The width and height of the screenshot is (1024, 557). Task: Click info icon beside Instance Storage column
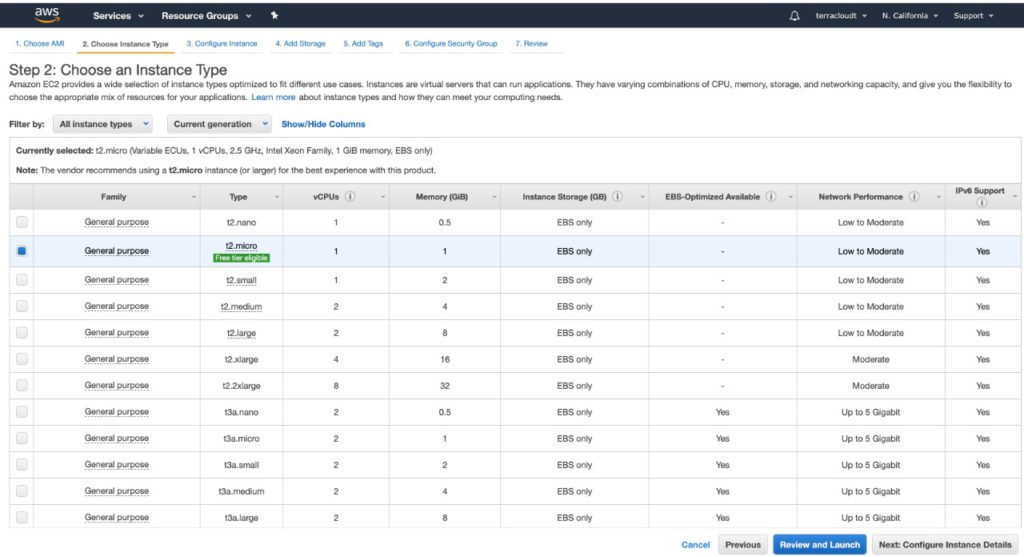click(x=618, y=197)
